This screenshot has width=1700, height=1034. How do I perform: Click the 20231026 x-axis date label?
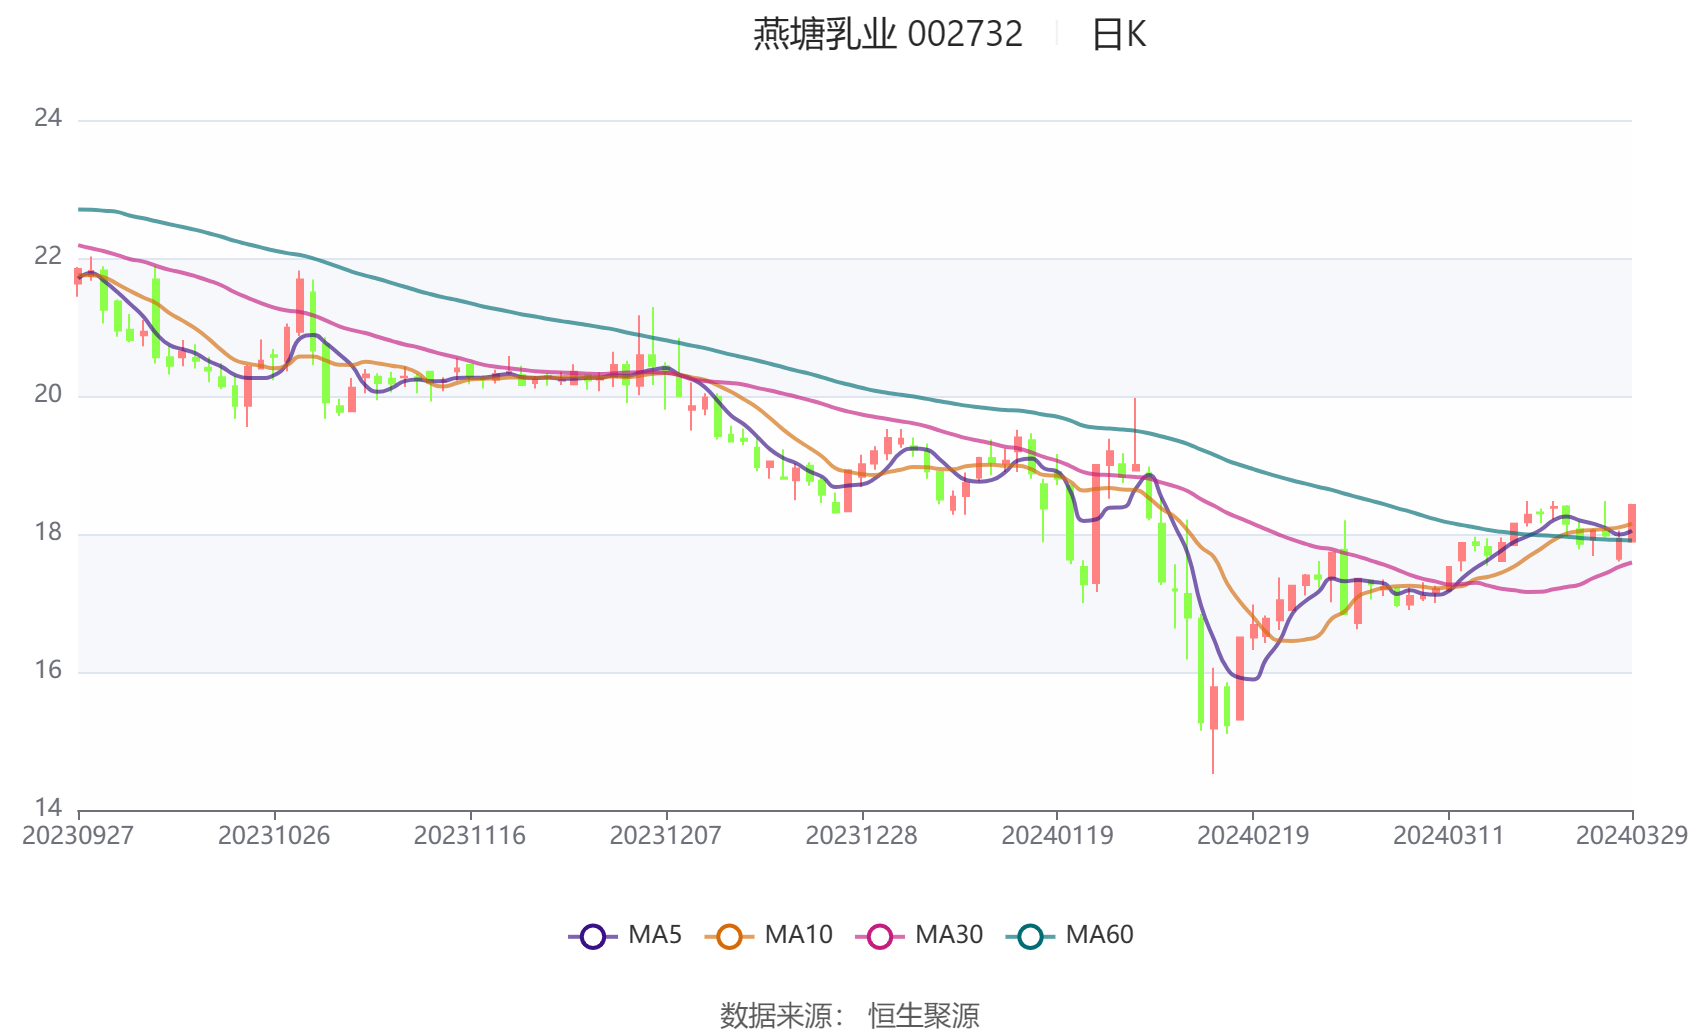[274, 836]
